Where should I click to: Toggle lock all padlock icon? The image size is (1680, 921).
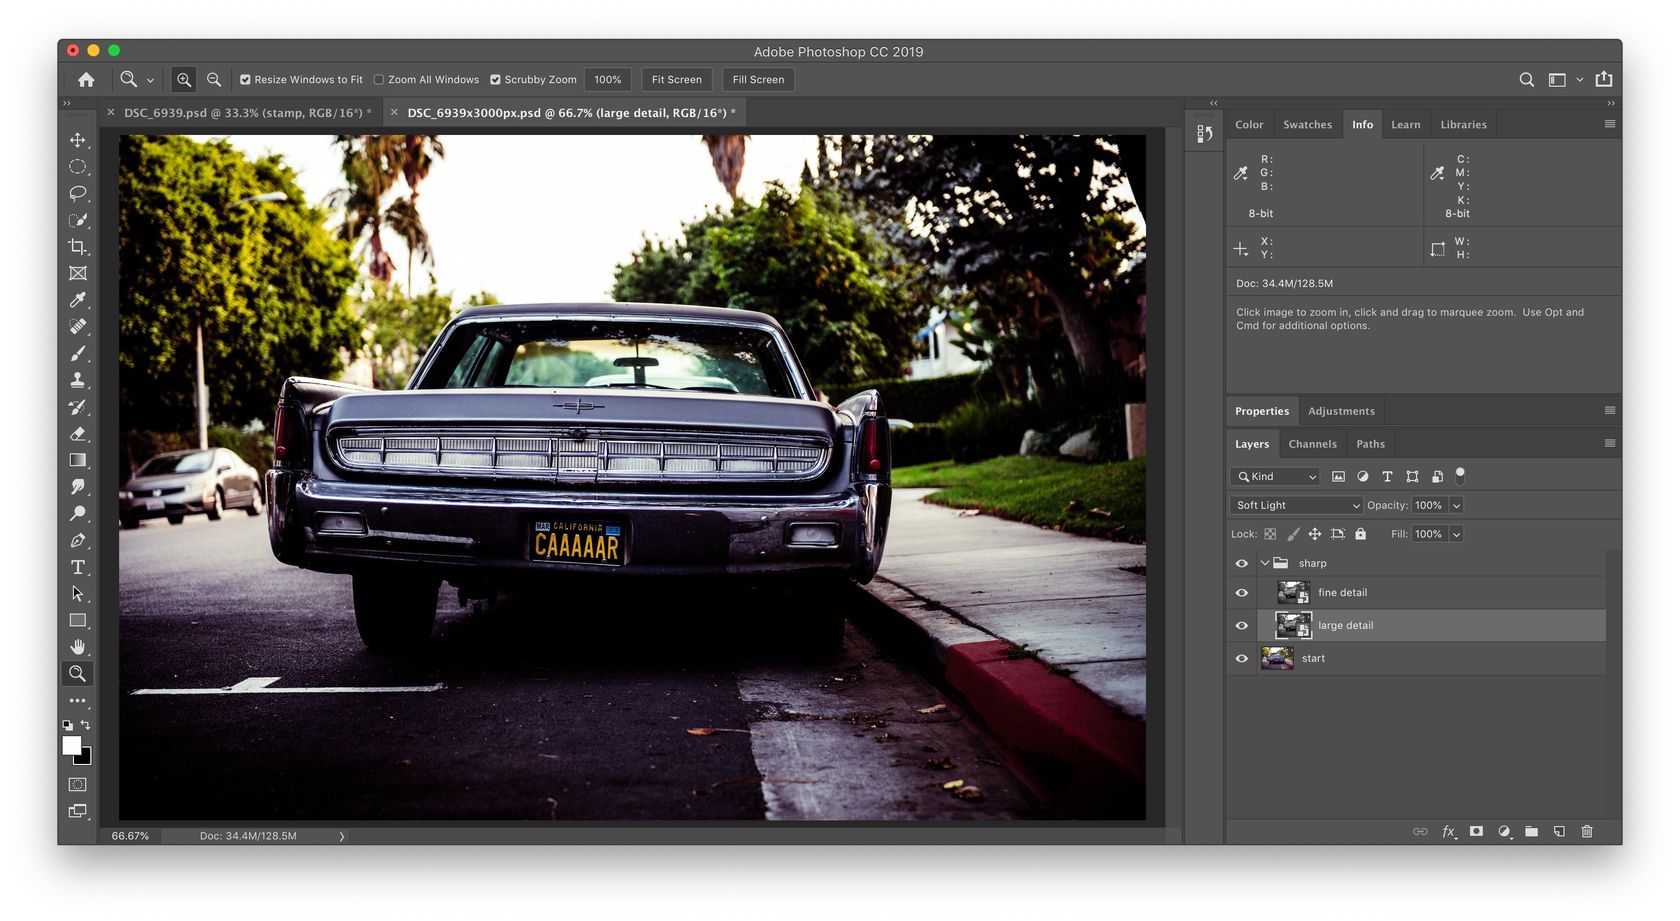coord(1360,534)
